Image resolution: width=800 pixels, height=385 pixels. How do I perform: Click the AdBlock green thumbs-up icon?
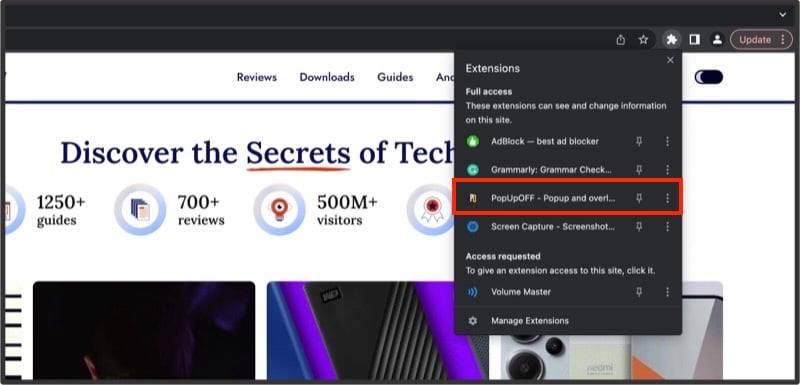pyautogui.click(x=473, y=141)
